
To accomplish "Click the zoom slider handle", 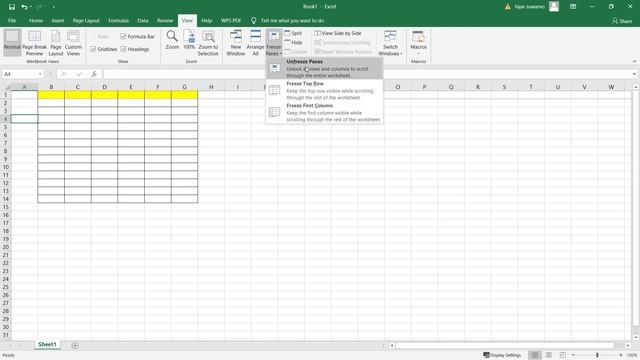I will point(597,355).
